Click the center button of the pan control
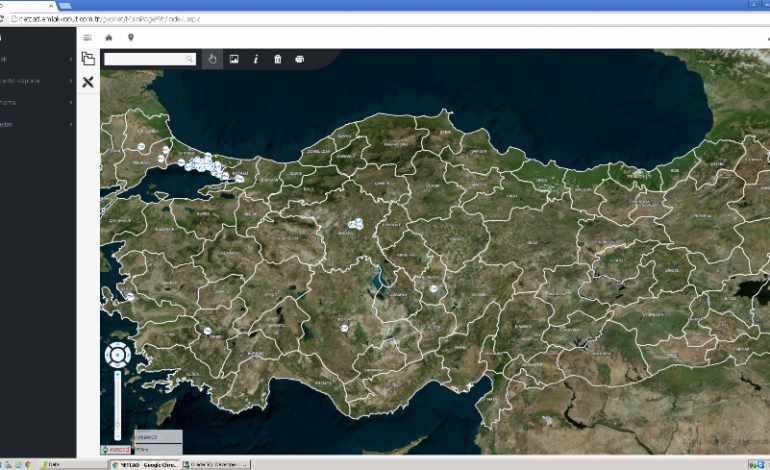Screen dimensions: 770x470 (x=118, y=355)
